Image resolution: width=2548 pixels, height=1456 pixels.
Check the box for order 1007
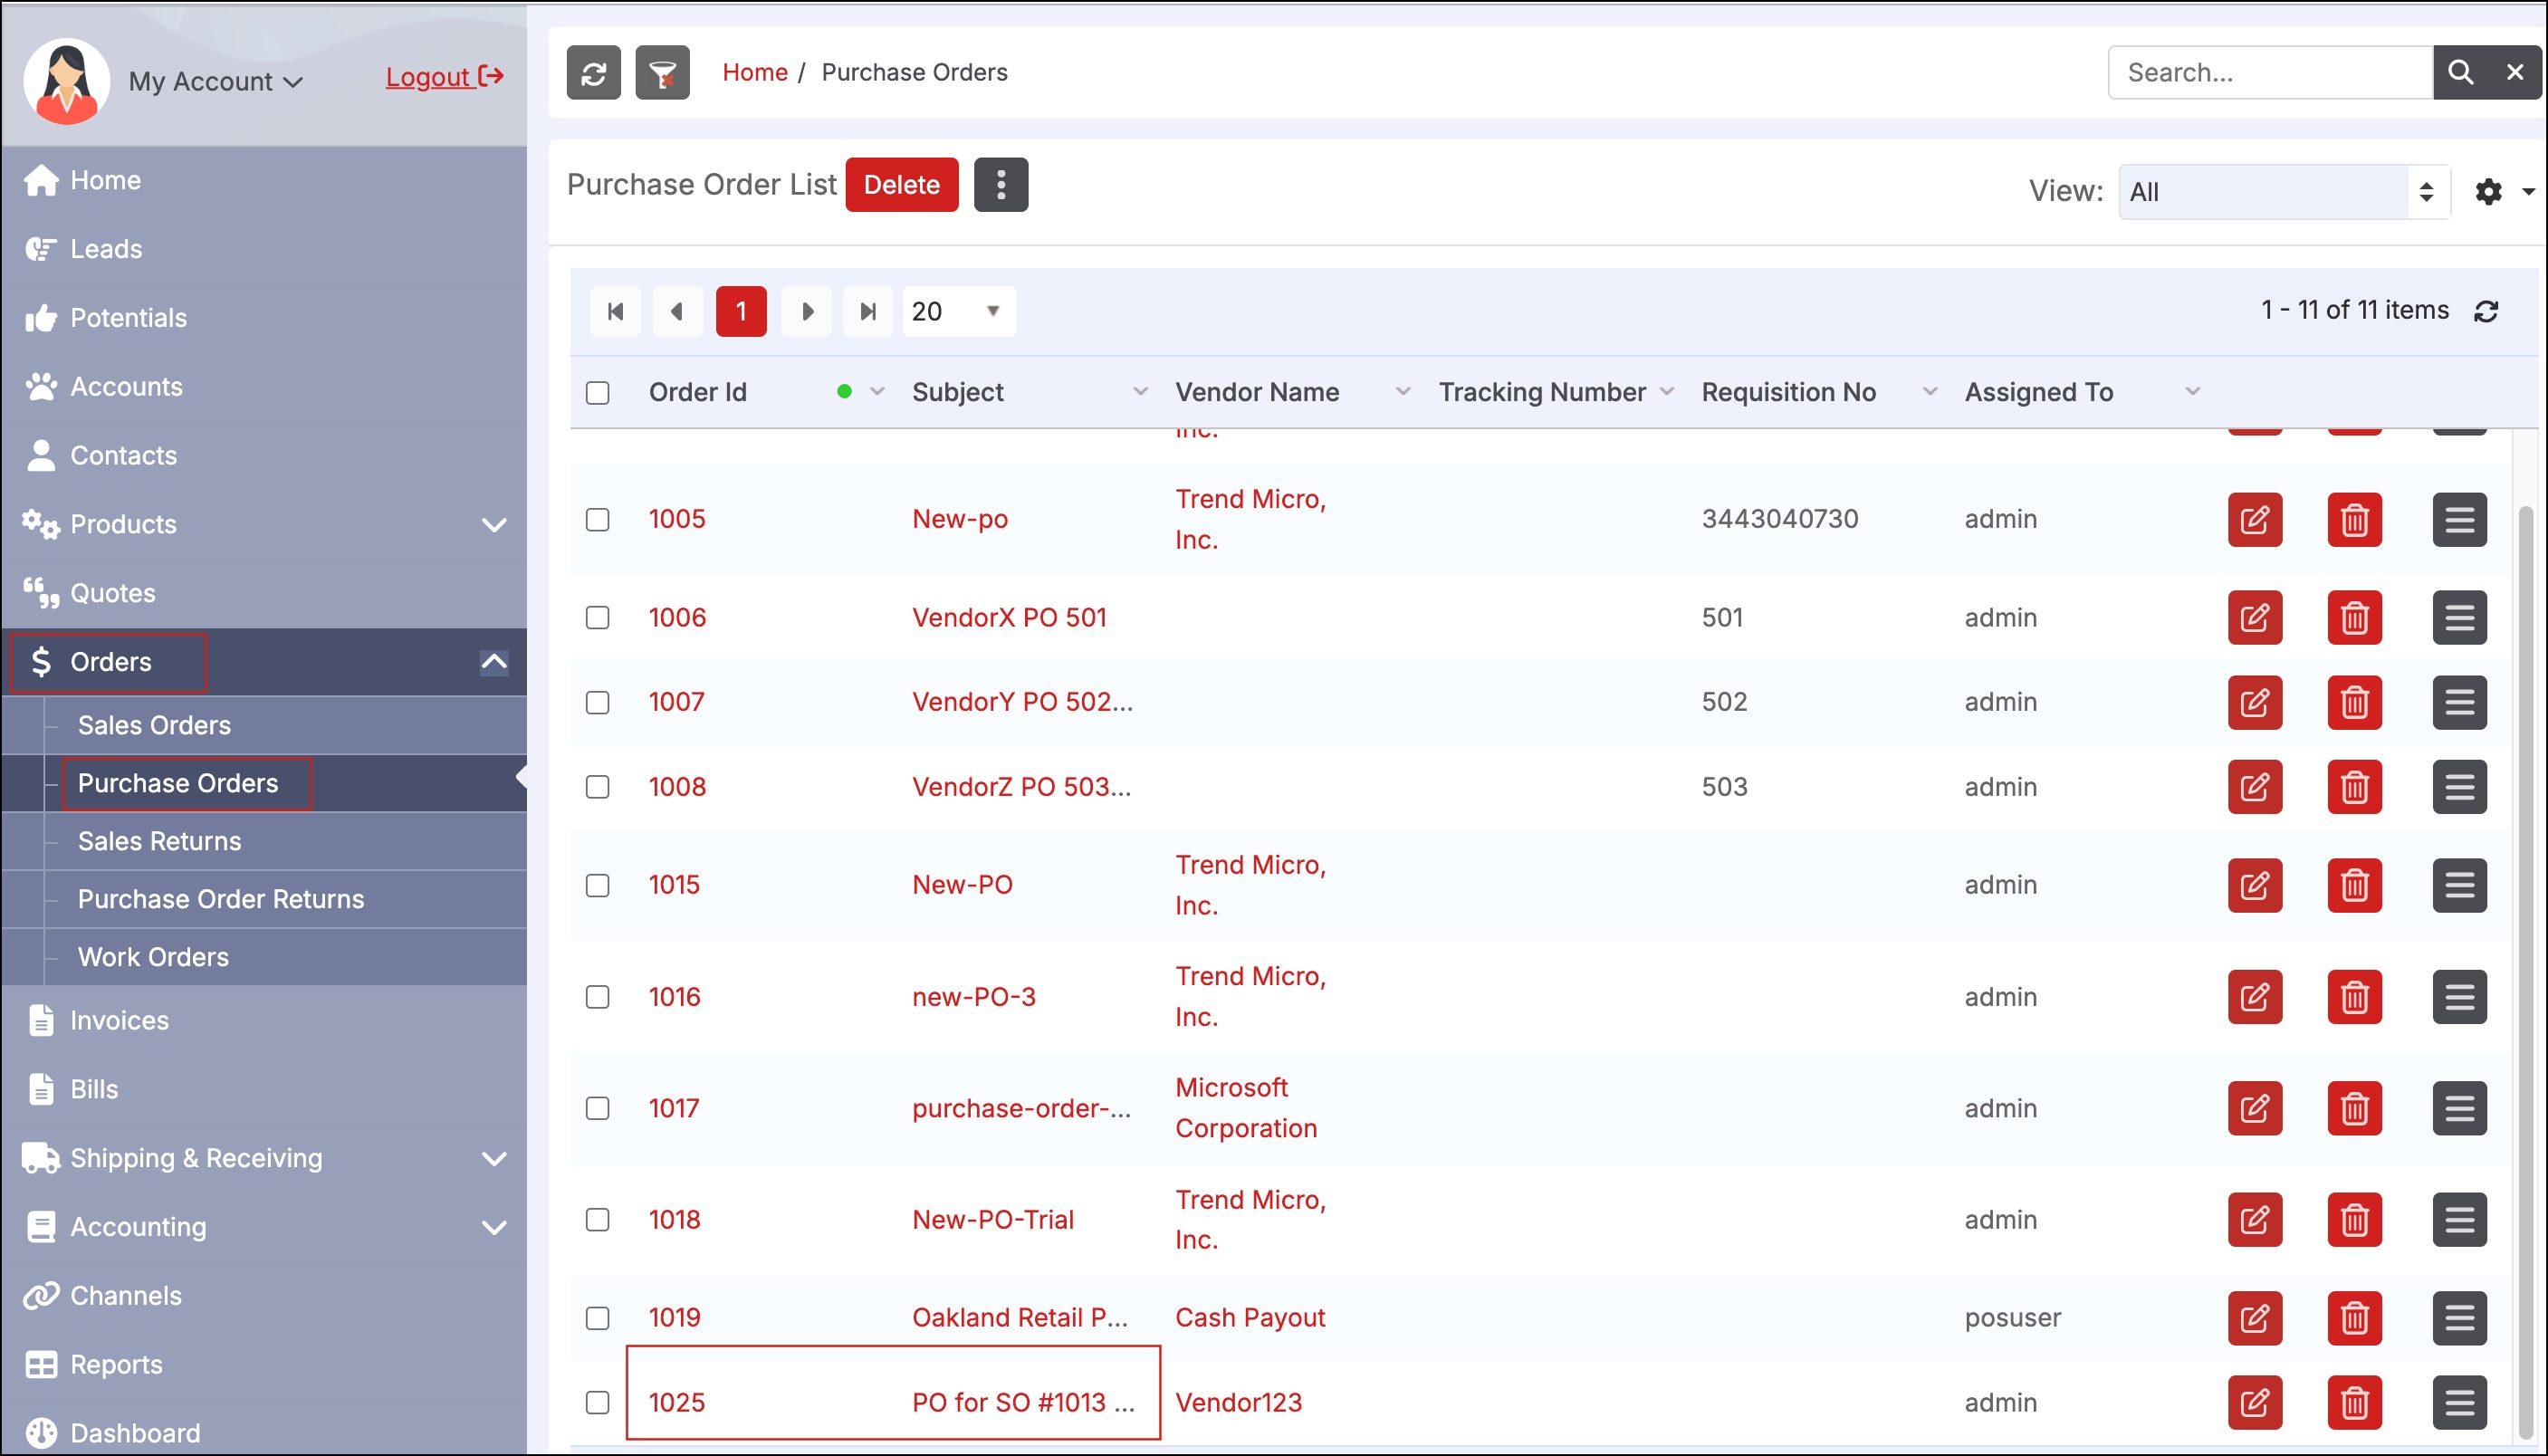tap(598, 702)
